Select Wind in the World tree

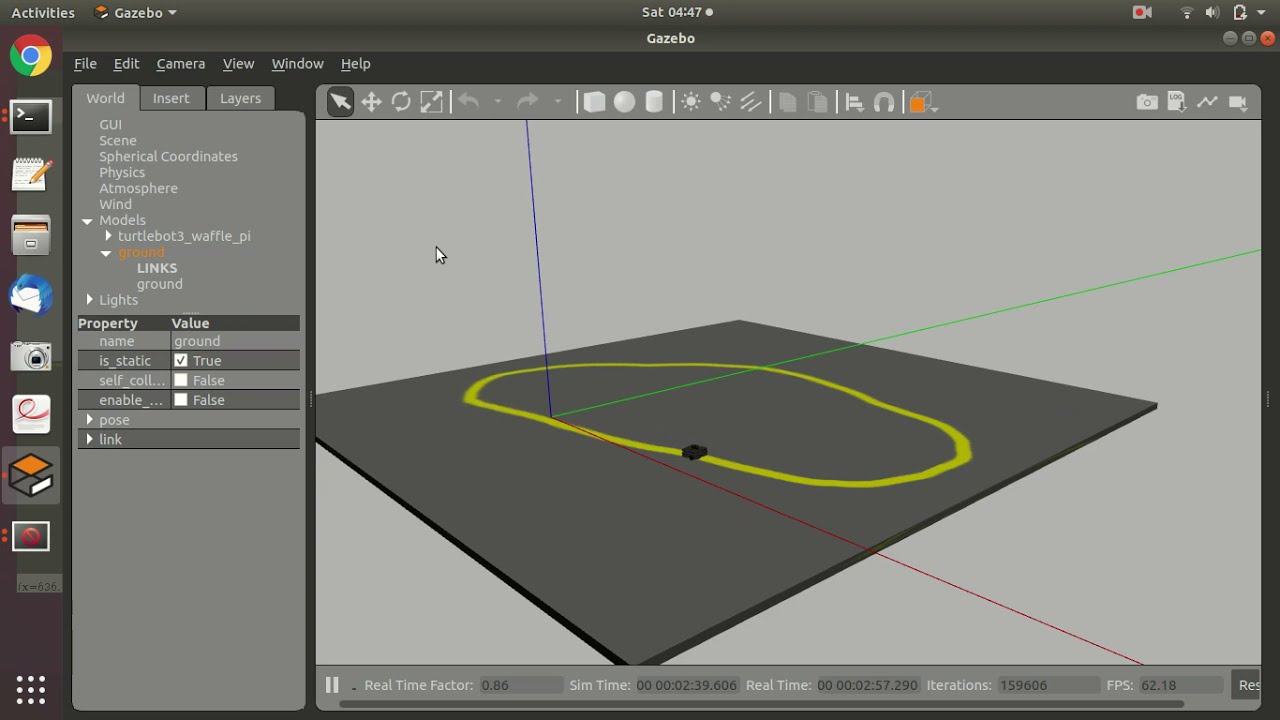115,204
